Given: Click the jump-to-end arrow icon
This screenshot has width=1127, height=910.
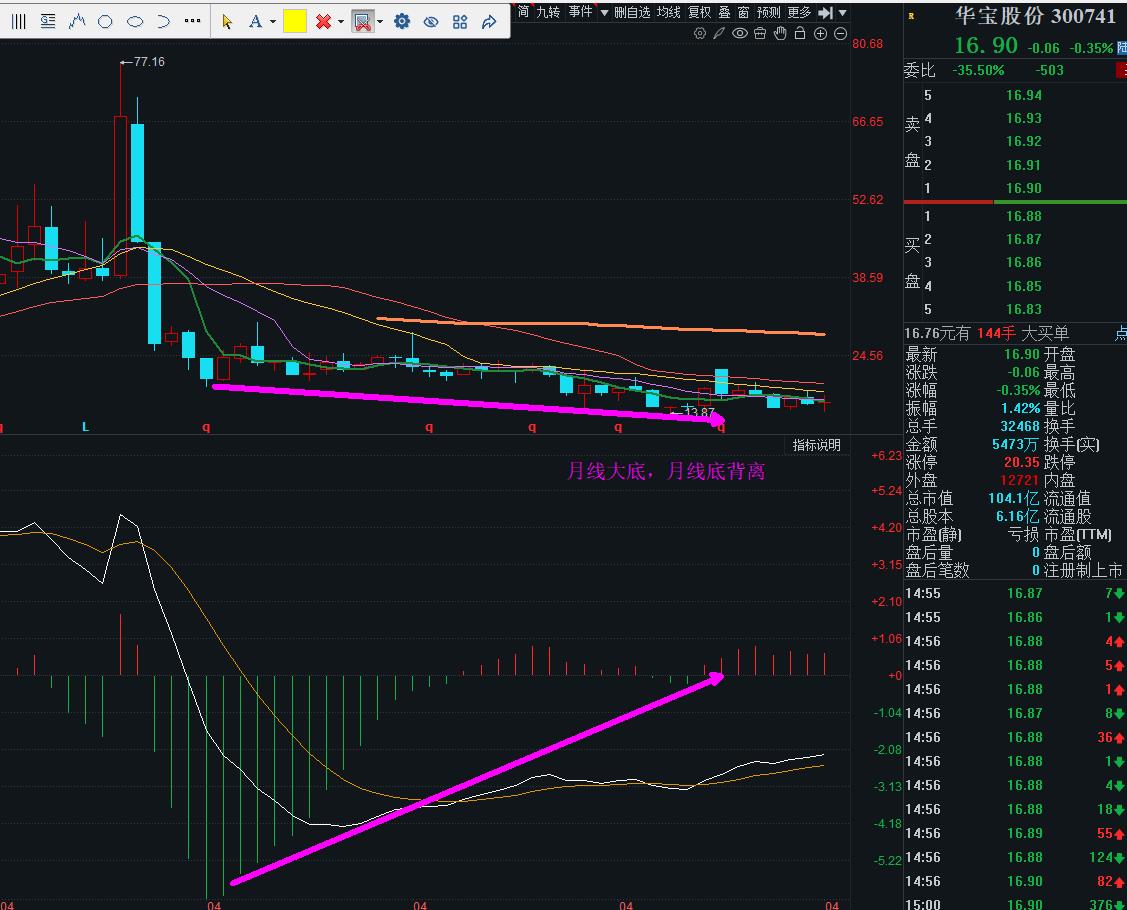Looking at the screenshot, I should pyautogui.click(x=826, y=12).
